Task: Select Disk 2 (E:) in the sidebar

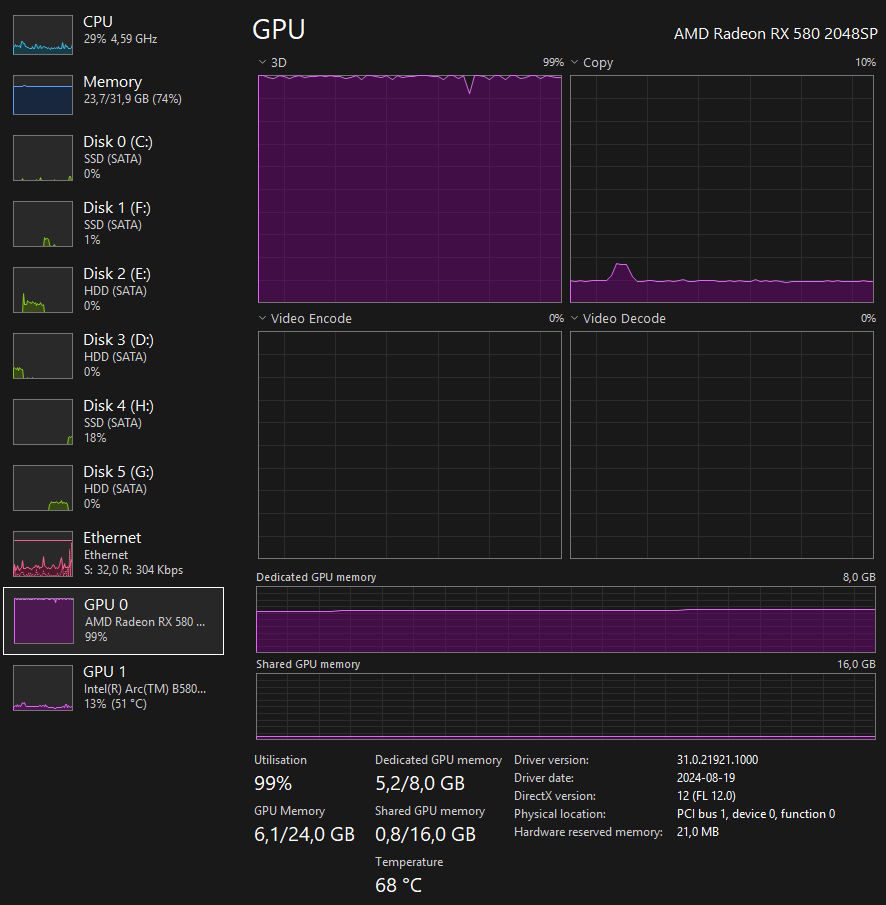Action: 113,289
